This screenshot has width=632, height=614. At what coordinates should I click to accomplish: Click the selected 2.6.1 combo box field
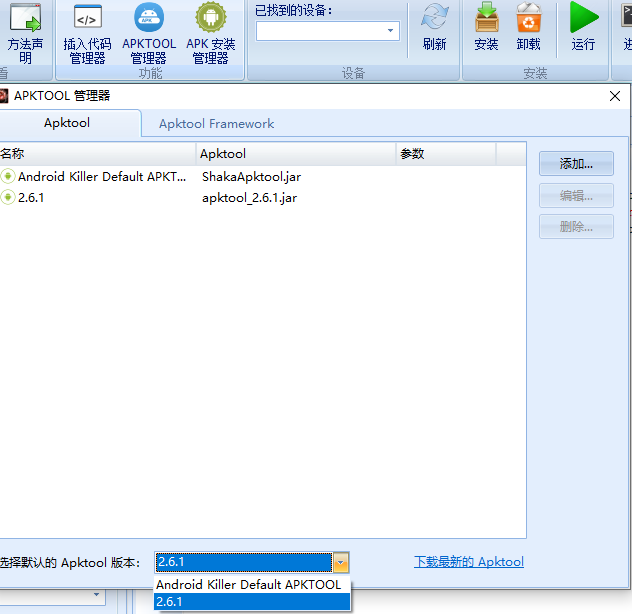click(244, 562)
